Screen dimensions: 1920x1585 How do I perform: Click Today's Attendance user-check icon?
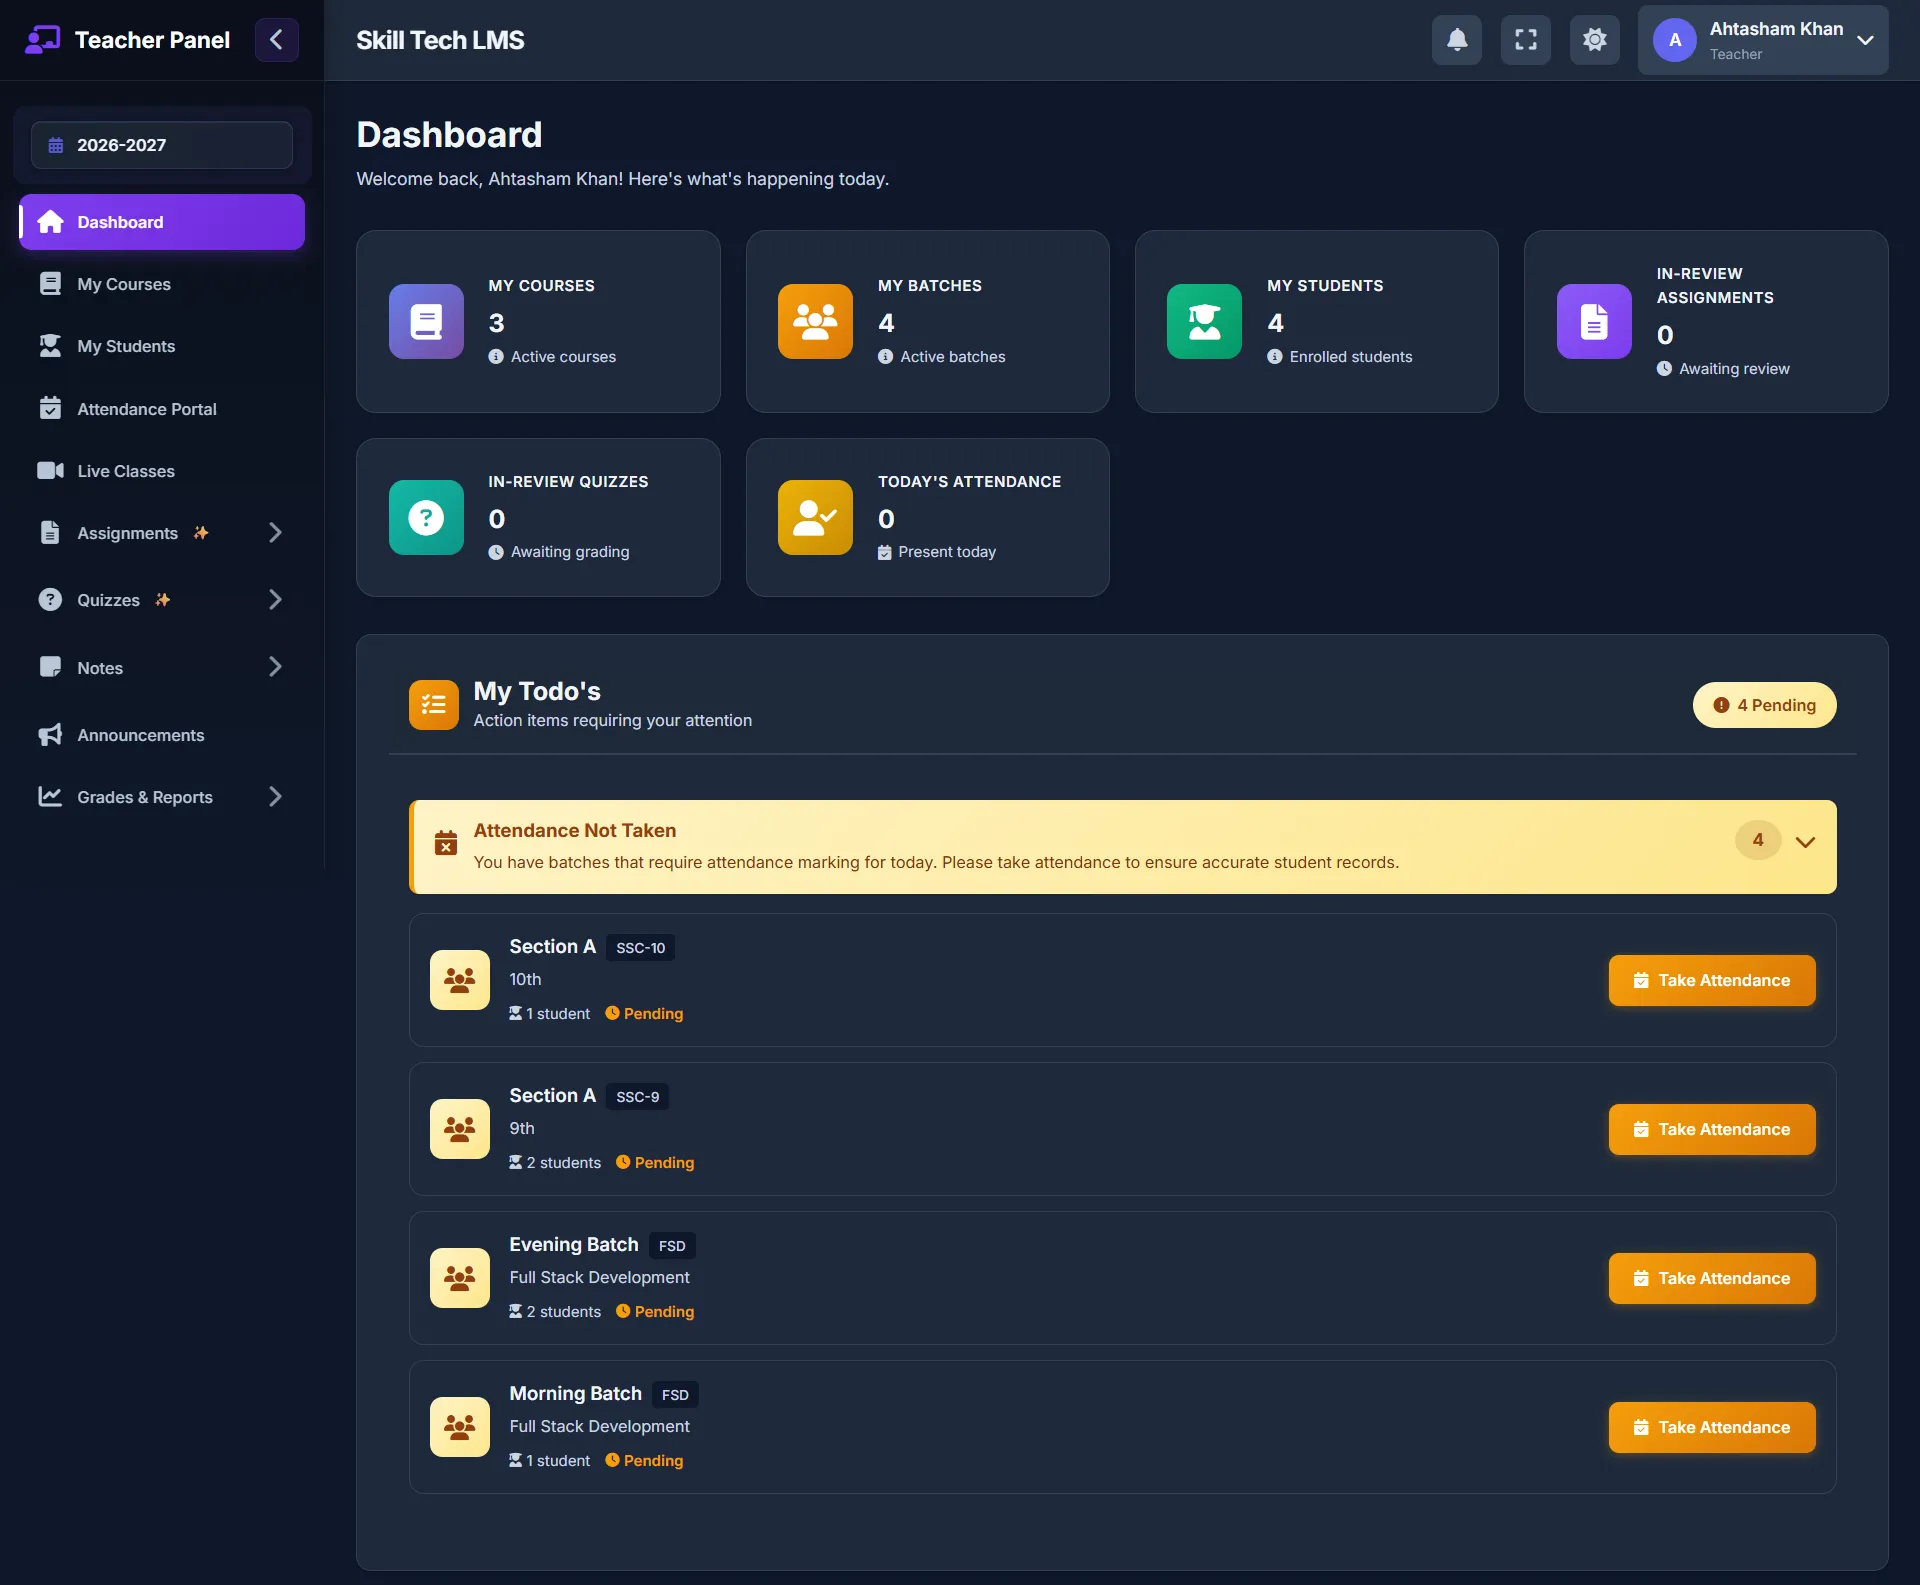pos(815,518)
